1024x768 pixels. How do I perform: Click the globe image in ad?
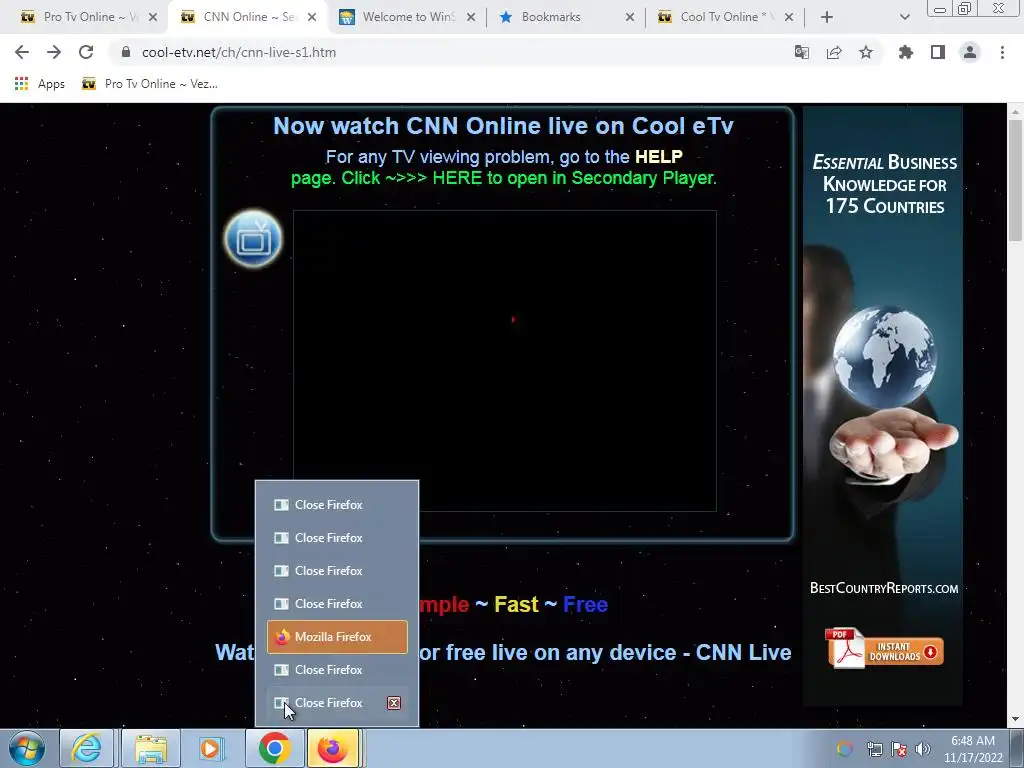(x=885, y=357)
